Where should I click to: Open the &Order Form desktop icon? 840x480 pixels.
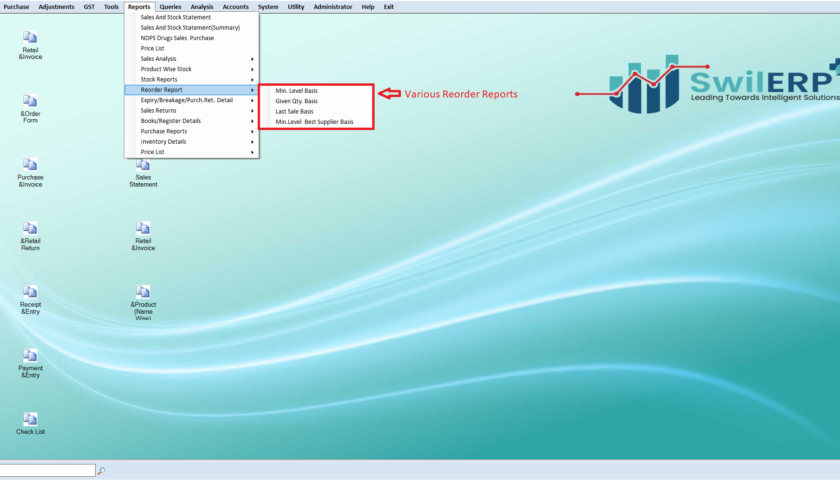coord(30,109)
